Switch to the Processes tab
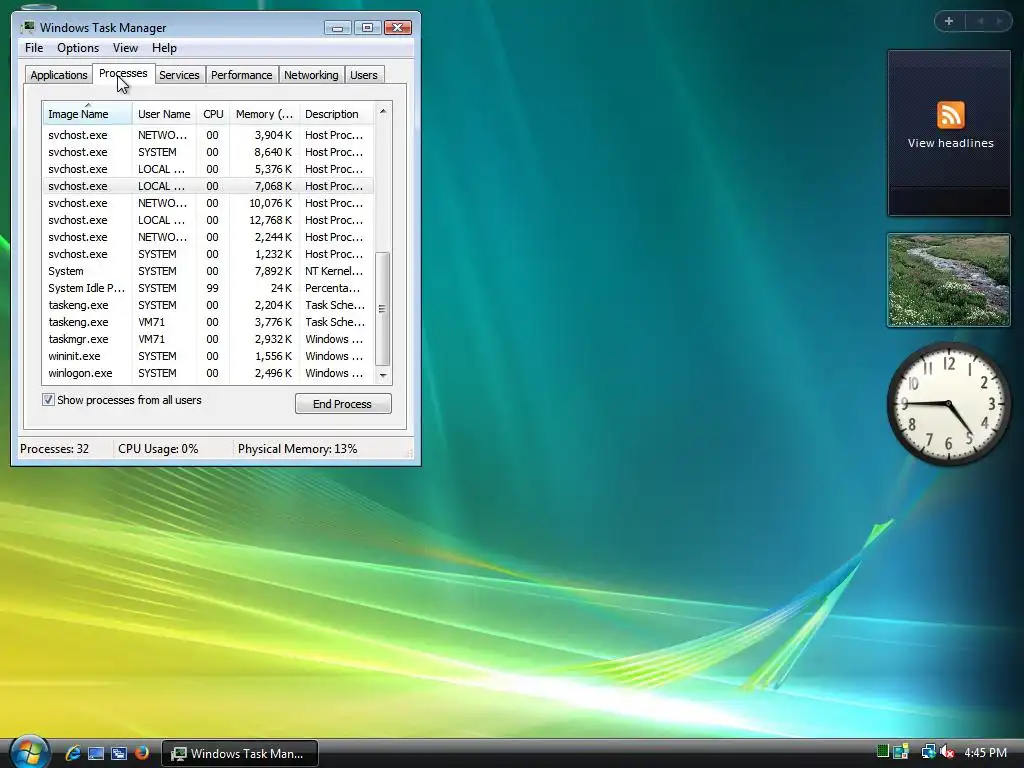This screenshot has width=1024, height=768. [x=123, y=73]
